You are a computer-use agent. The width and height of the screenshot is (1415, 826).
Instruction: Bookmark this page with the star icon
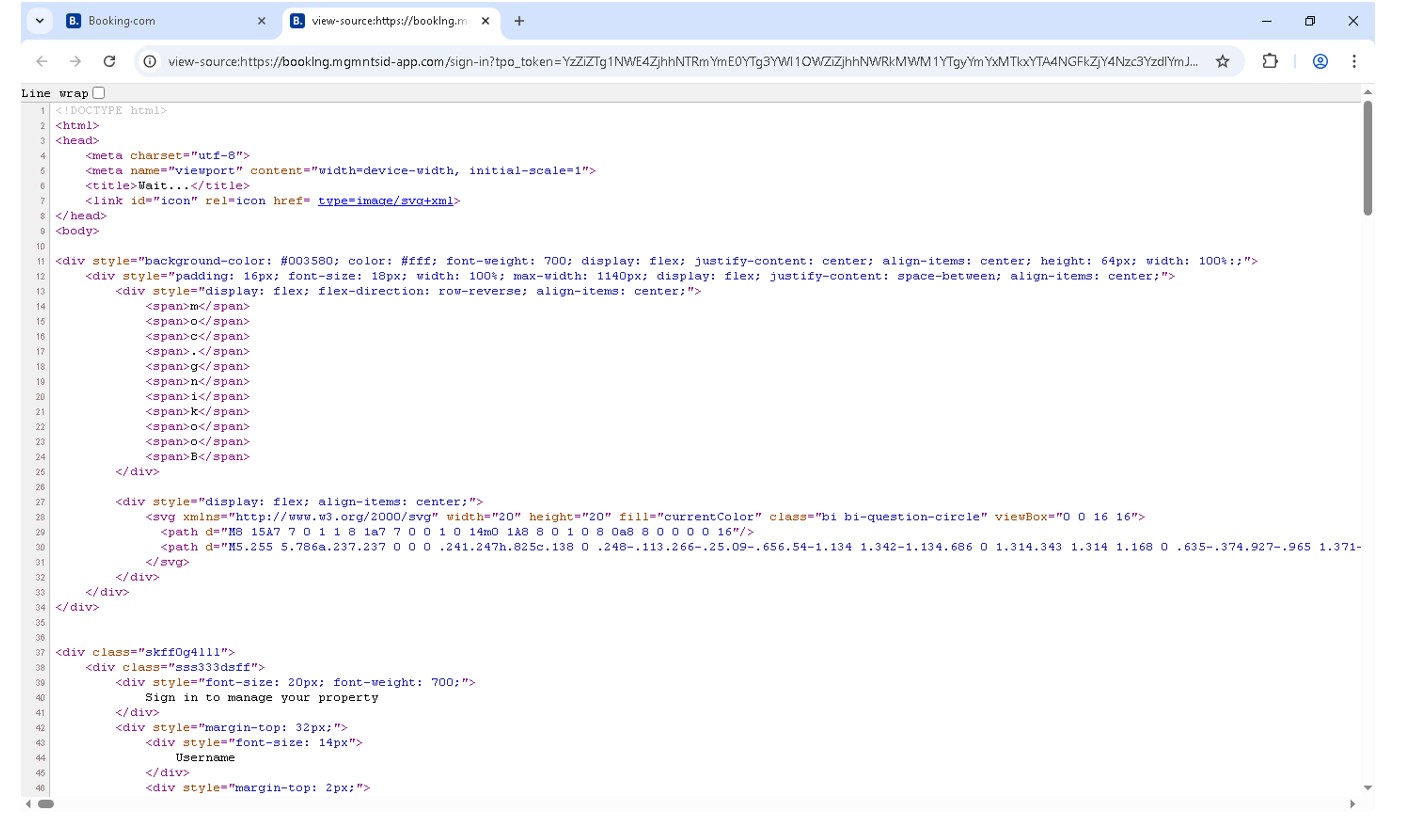(x=1222, y=61)
